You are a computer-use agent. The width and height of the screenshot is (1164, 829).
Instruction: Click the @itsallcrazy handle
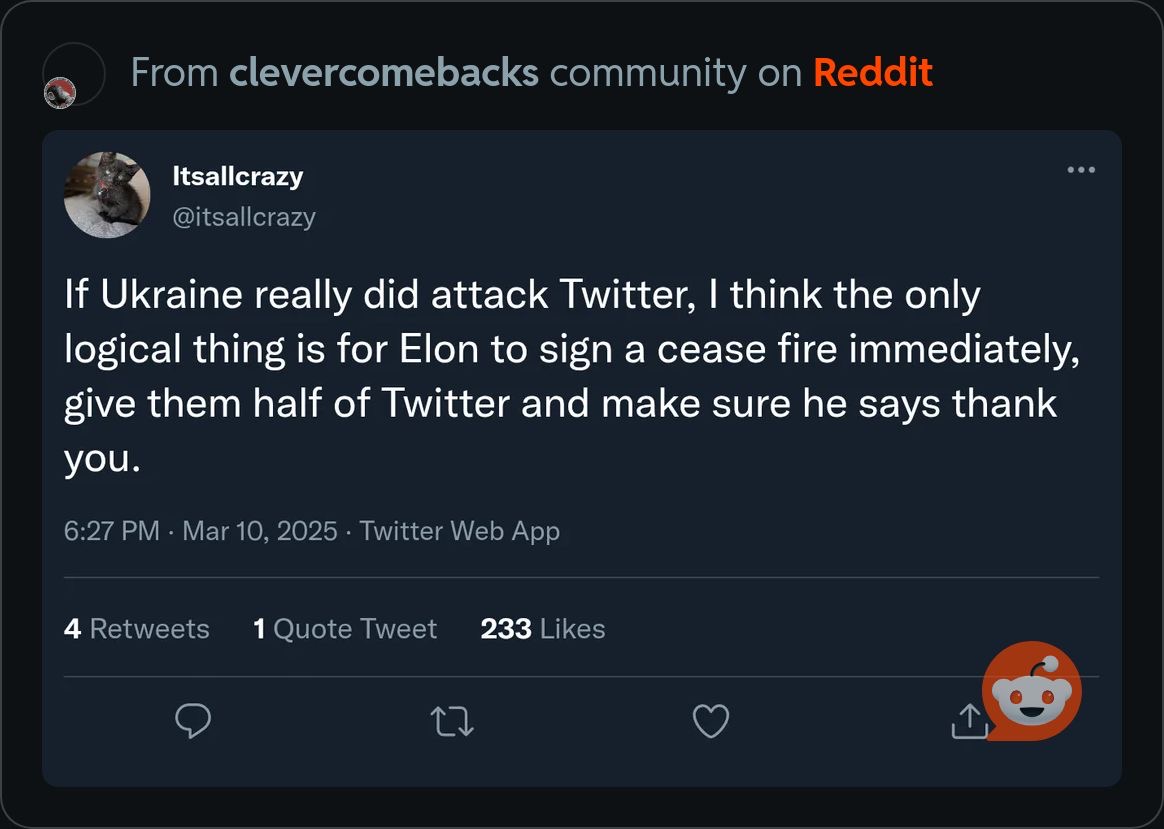[x=244, y=217]
